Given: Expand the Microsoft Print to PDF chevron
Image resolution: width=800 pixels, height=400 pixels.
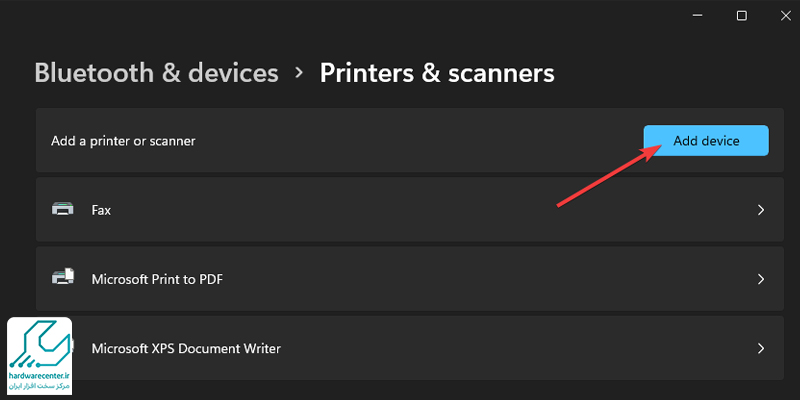Looking at the screenshot, I should [761, 279].
